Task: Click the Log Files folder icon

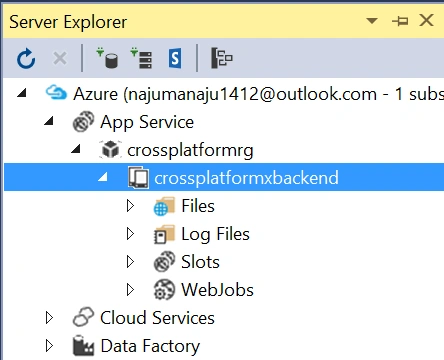Action: click(164, 234)
